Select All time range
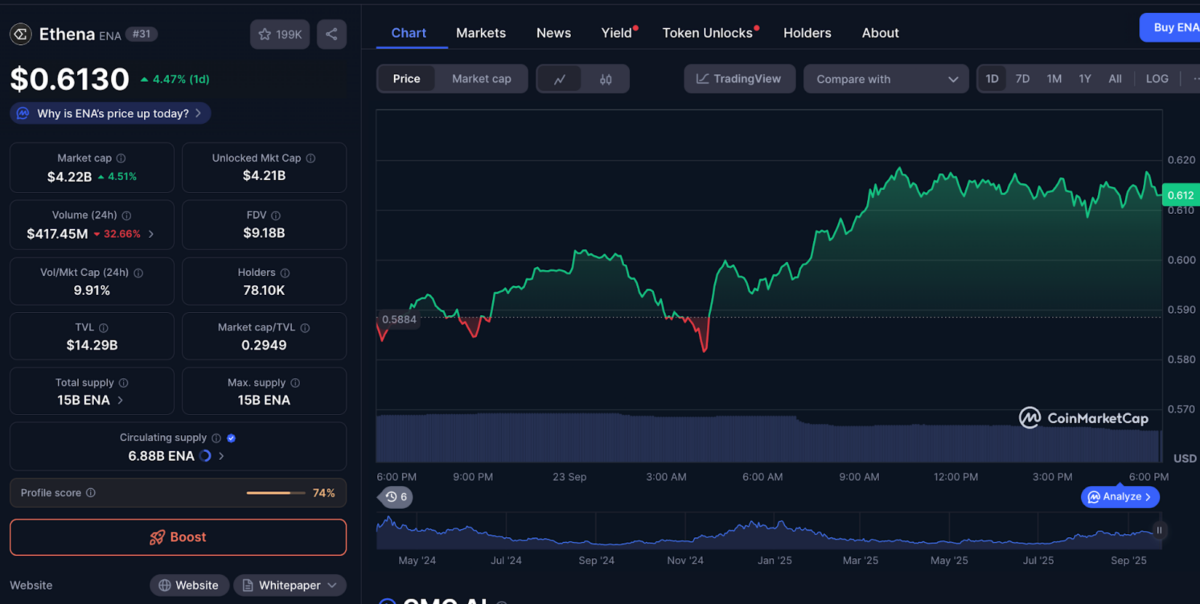 tap(1115, 79)
